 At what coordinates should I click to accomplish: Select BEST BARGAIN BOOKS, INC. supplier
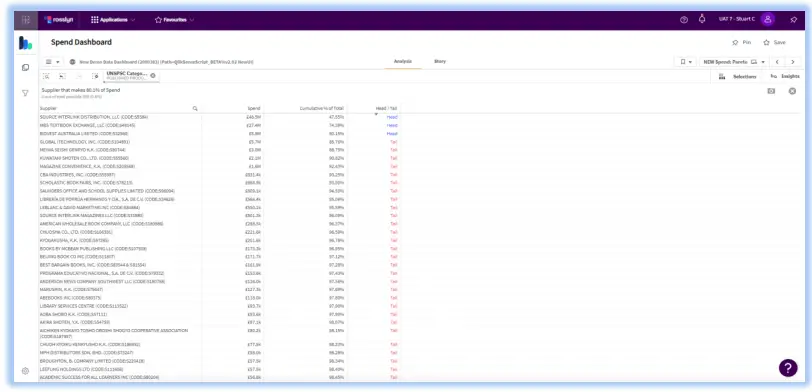point(93,265)
